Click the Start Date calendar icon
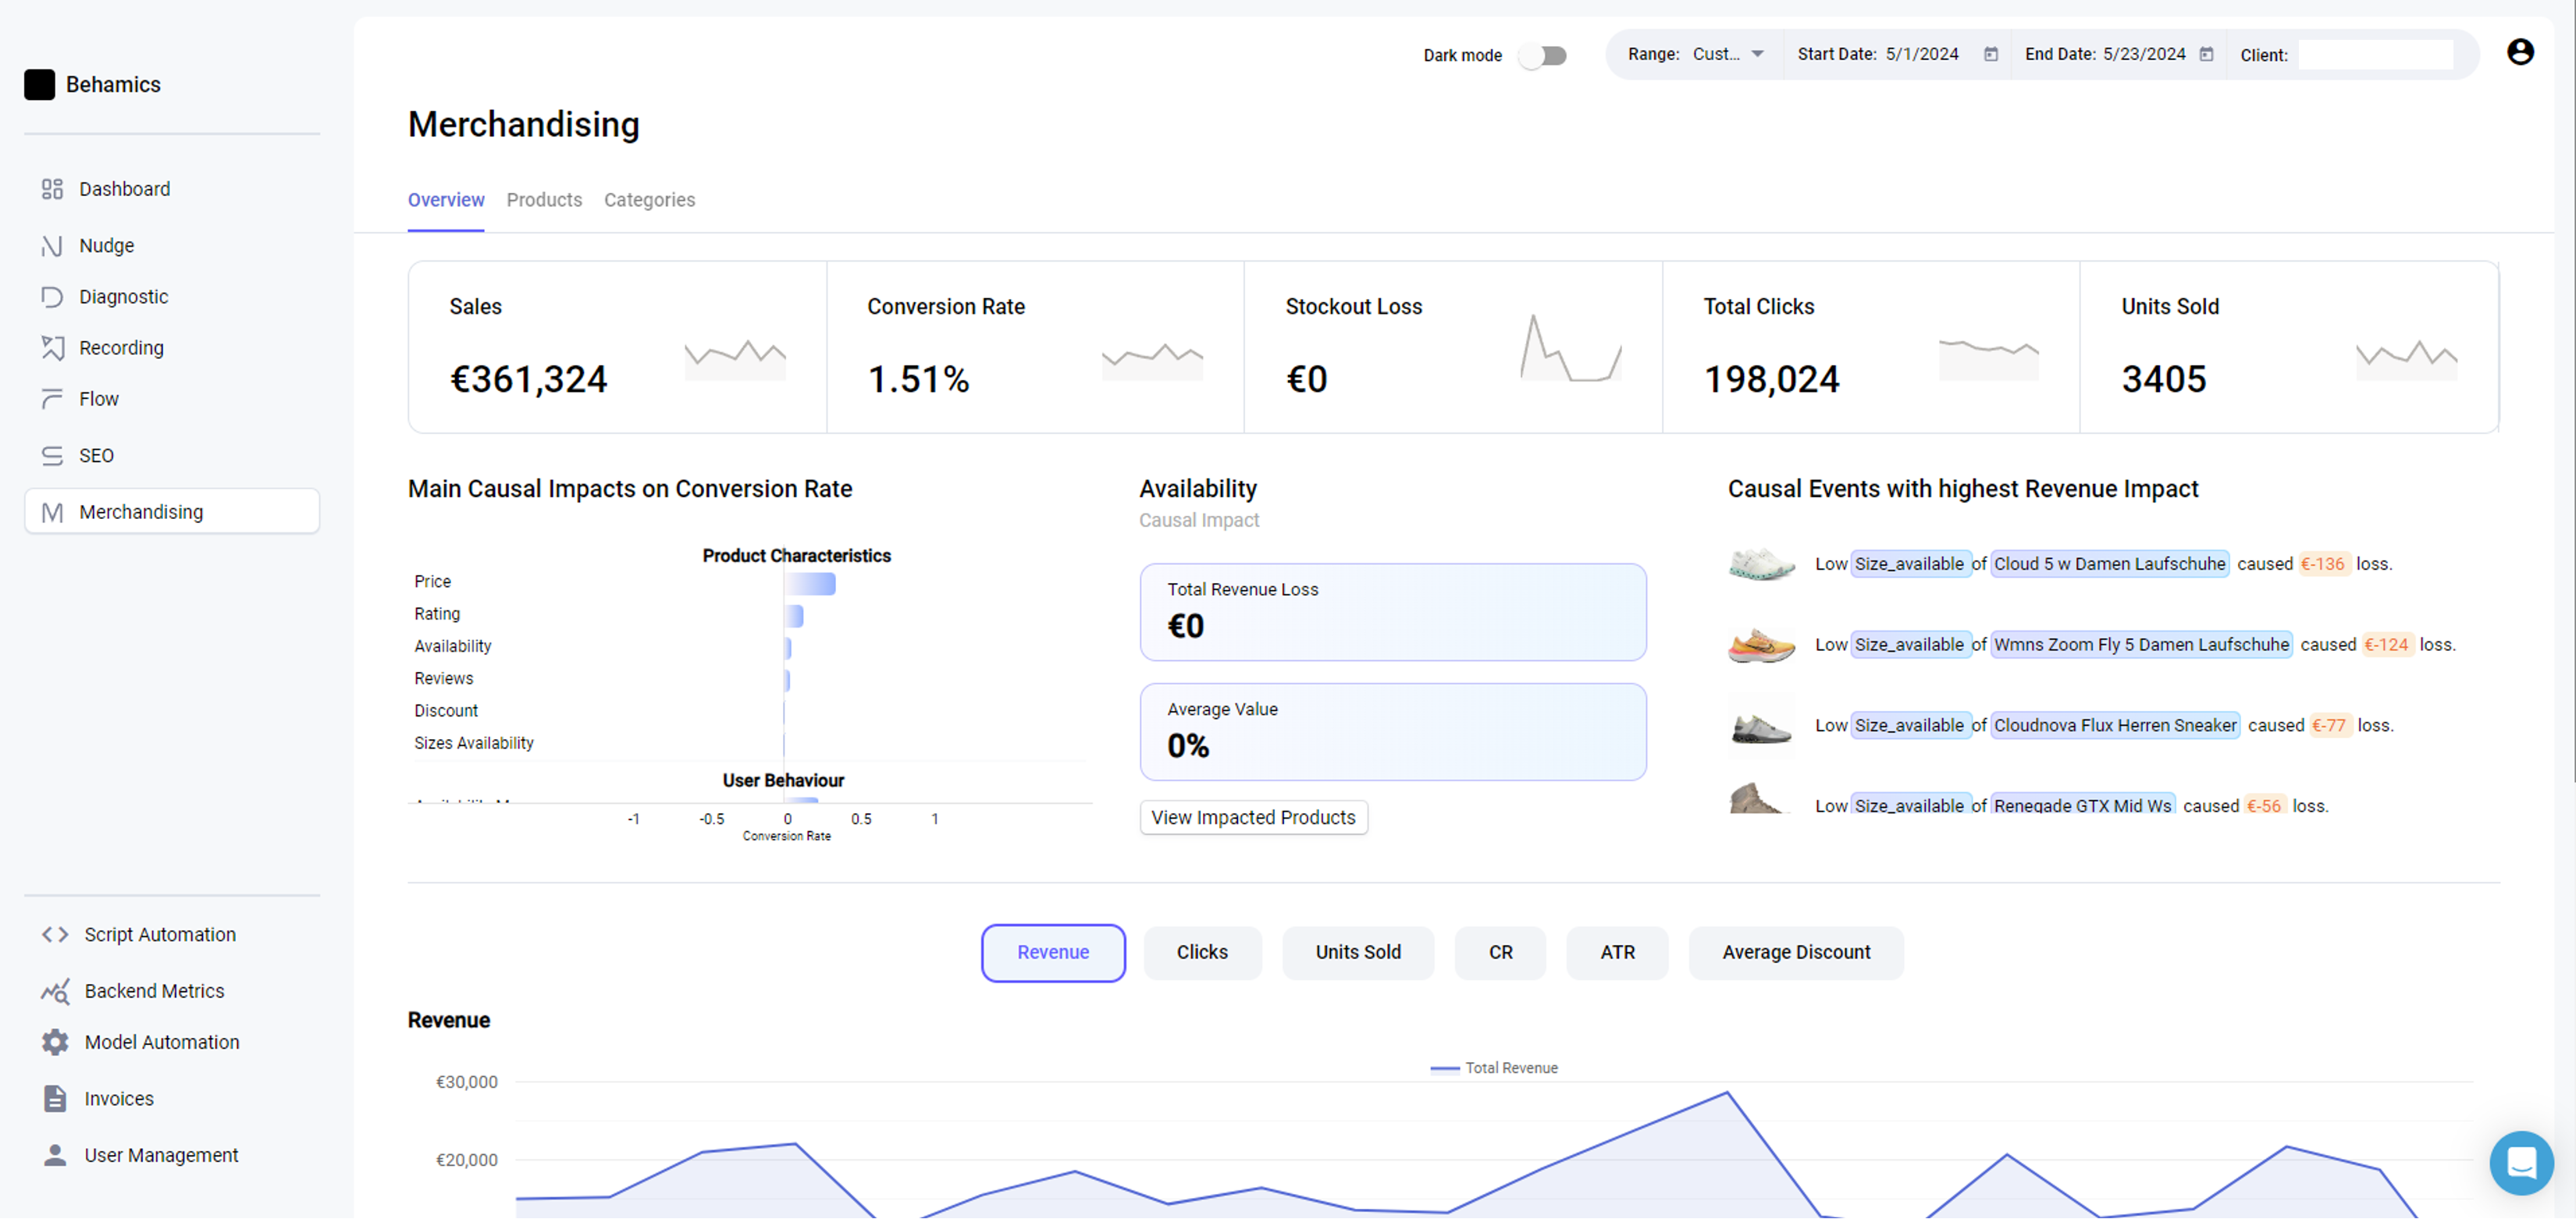Image resolution: width=2576 pixels, height=1219 pixels. (x=1991, y=54)
